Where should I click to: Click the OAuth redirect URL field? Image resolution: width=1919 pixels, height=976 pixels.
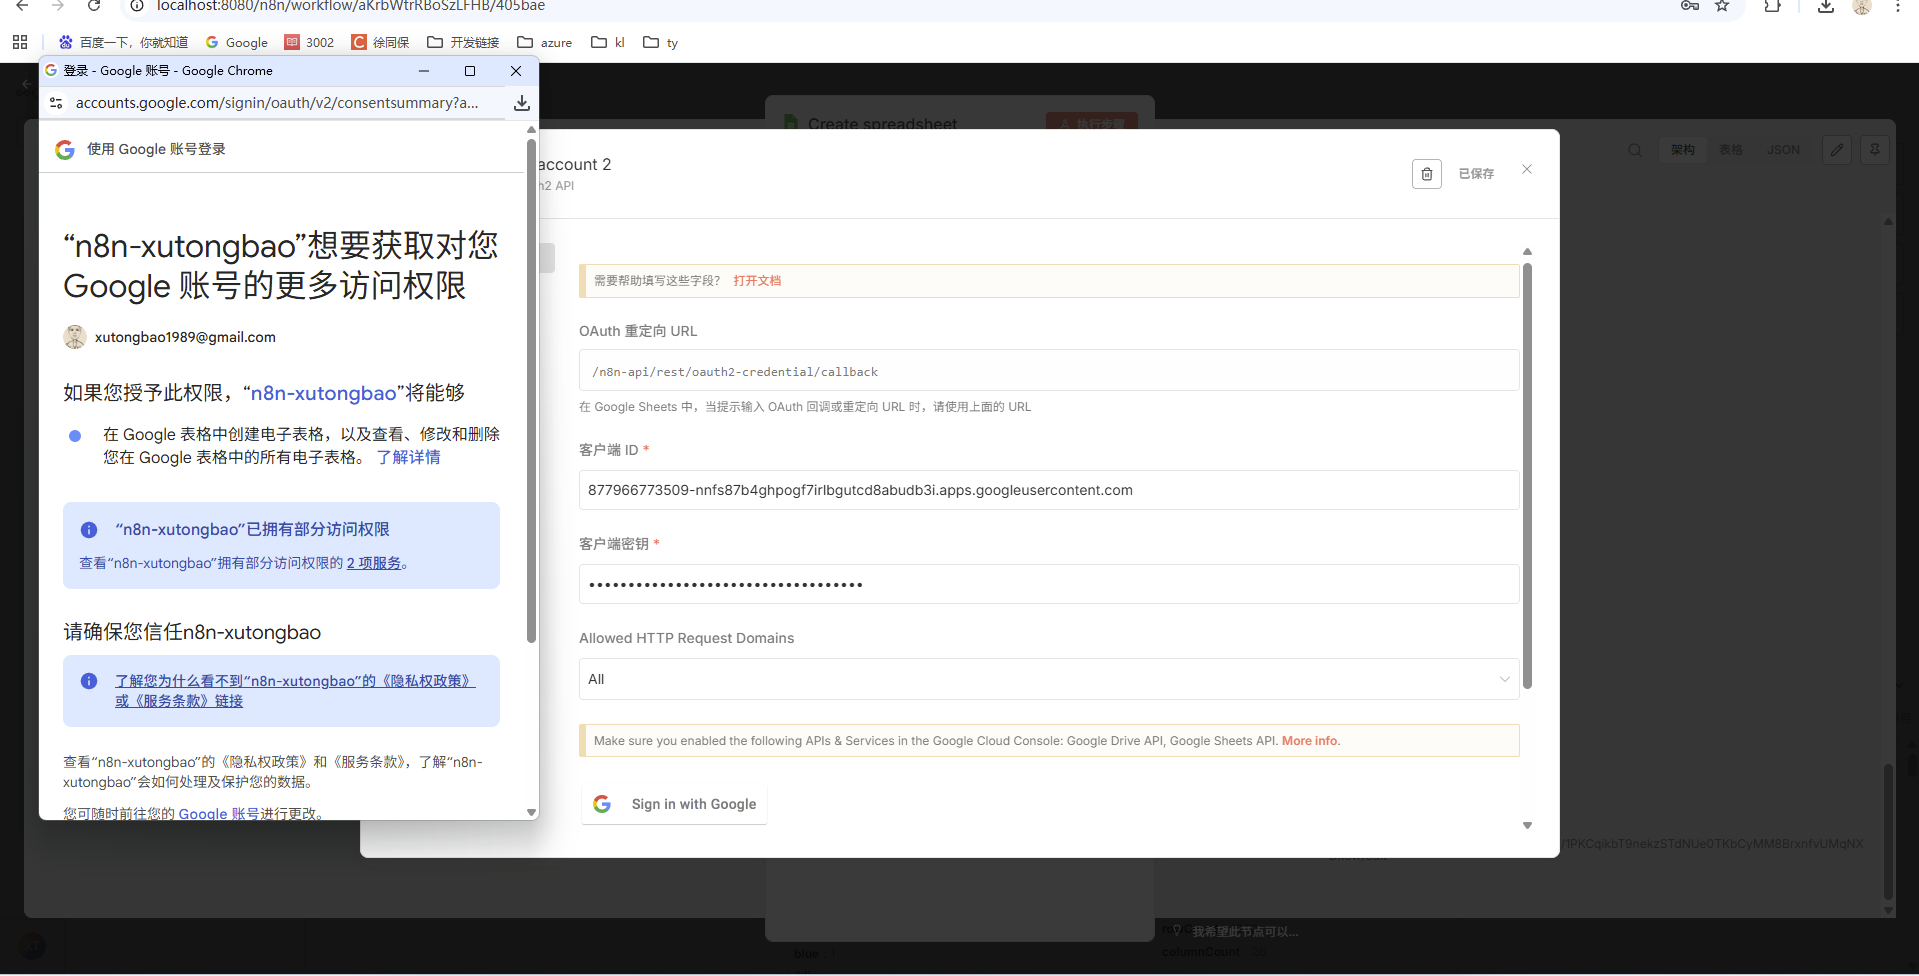[x=1049, y=371]
